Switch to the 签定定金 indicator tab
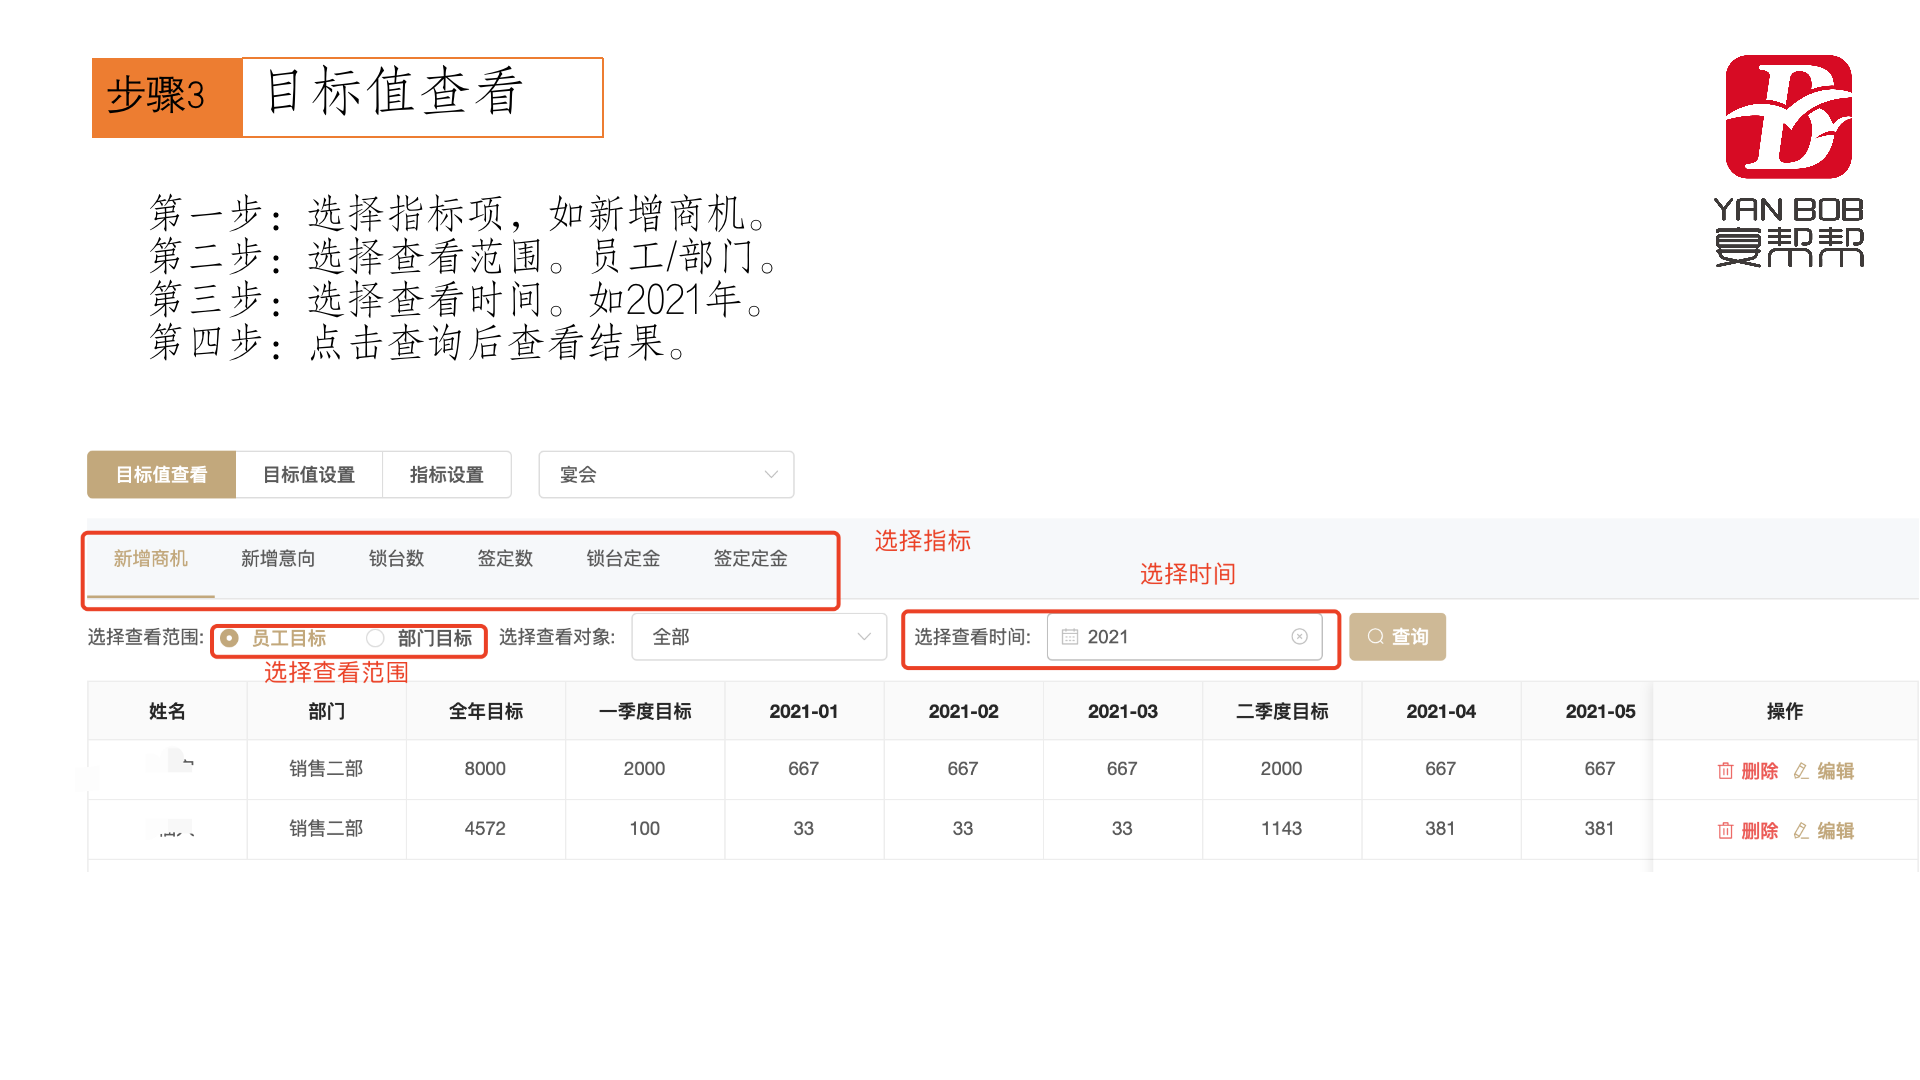The width and height of the screenshot is (1920, 1080). [750, 559]
